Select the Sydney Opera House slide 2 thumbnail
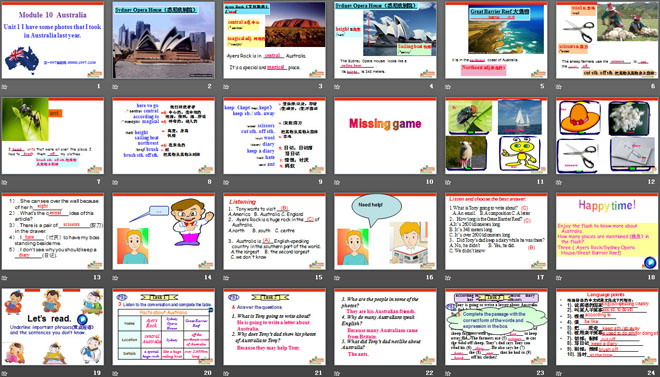The image size is (660, 377). 163,40
